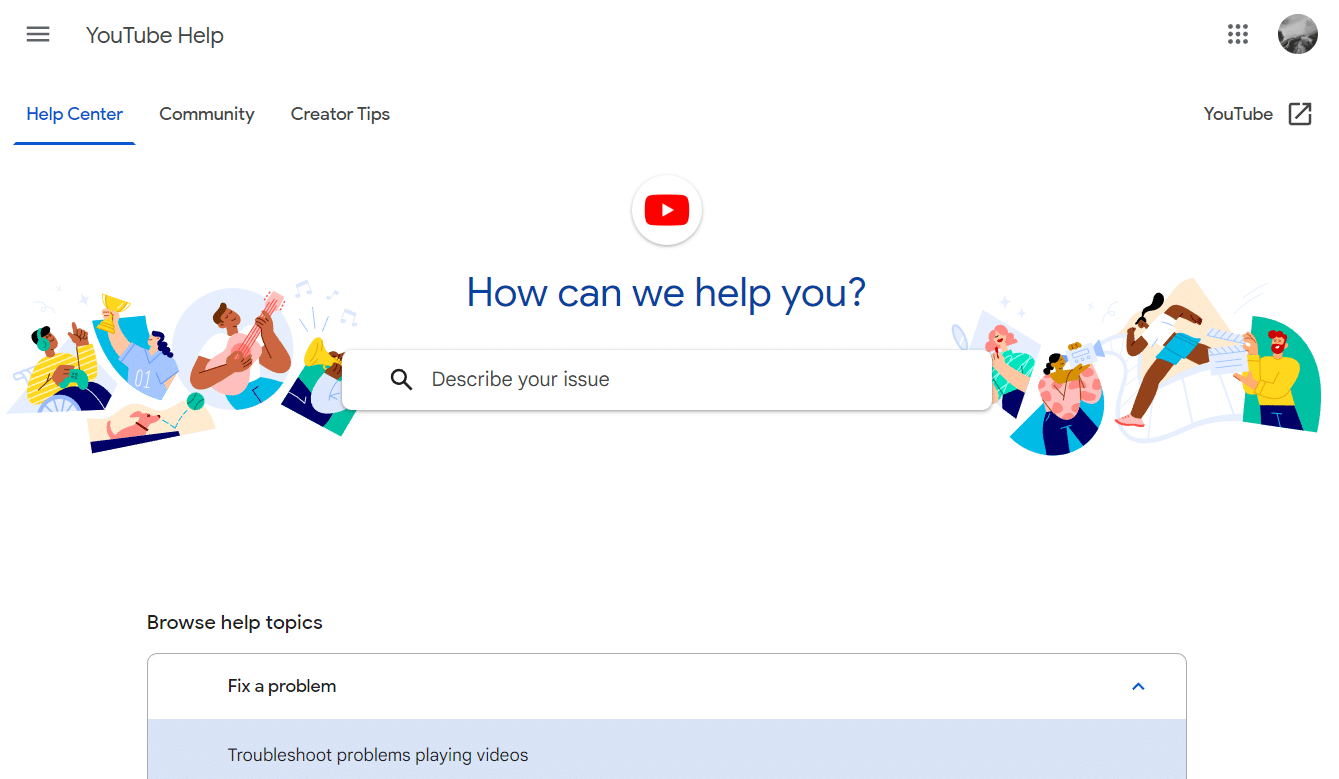Click the Browse help topics heading

235,623
